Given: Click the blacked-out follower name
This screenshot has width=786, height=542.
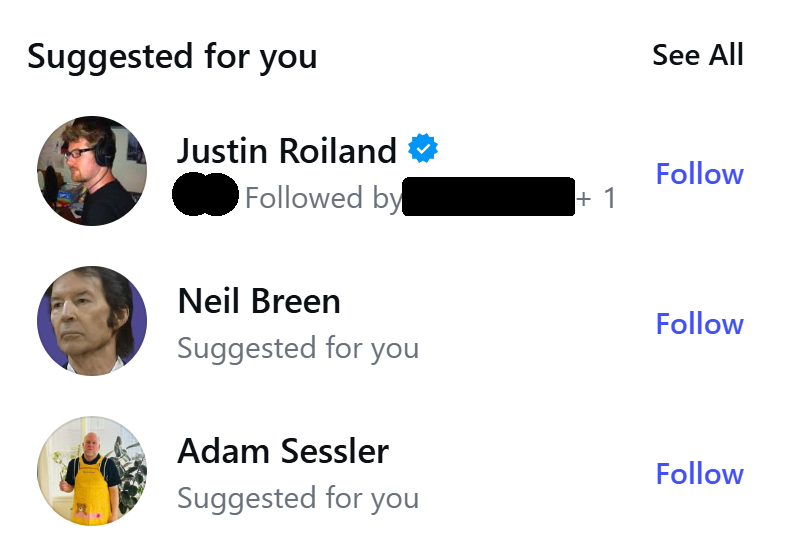Looking at the screenshot, I should click(x=488, y=197).
